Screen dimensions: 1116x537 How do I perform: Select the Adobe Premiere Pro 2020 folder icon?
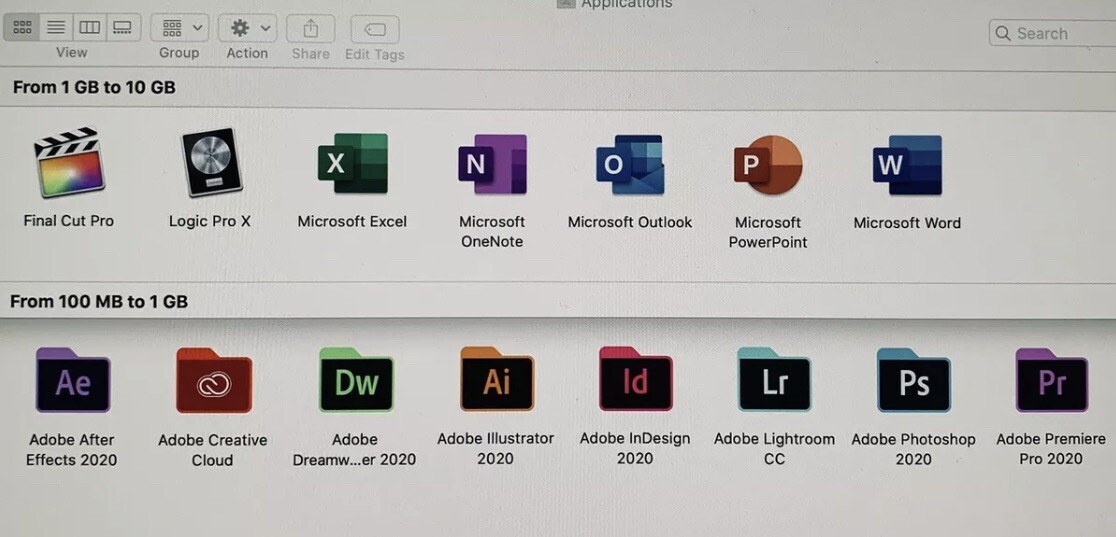pos(1051,380)
